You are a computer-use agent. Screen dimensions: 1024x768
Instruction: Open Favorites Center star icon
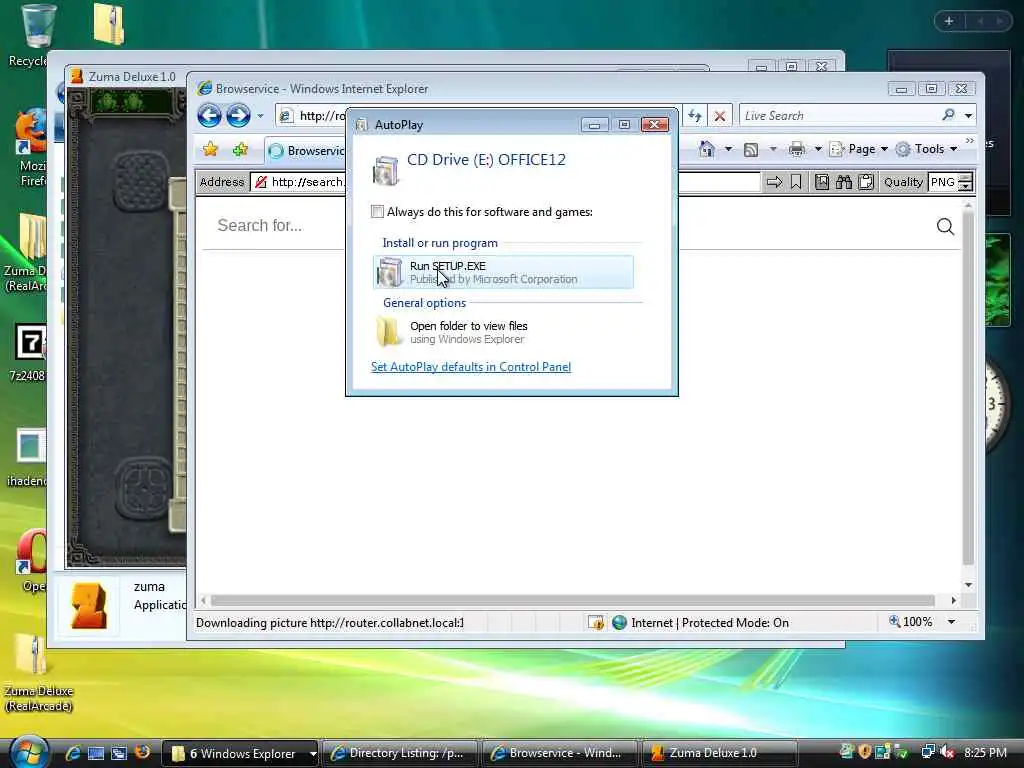click(210, 150)
